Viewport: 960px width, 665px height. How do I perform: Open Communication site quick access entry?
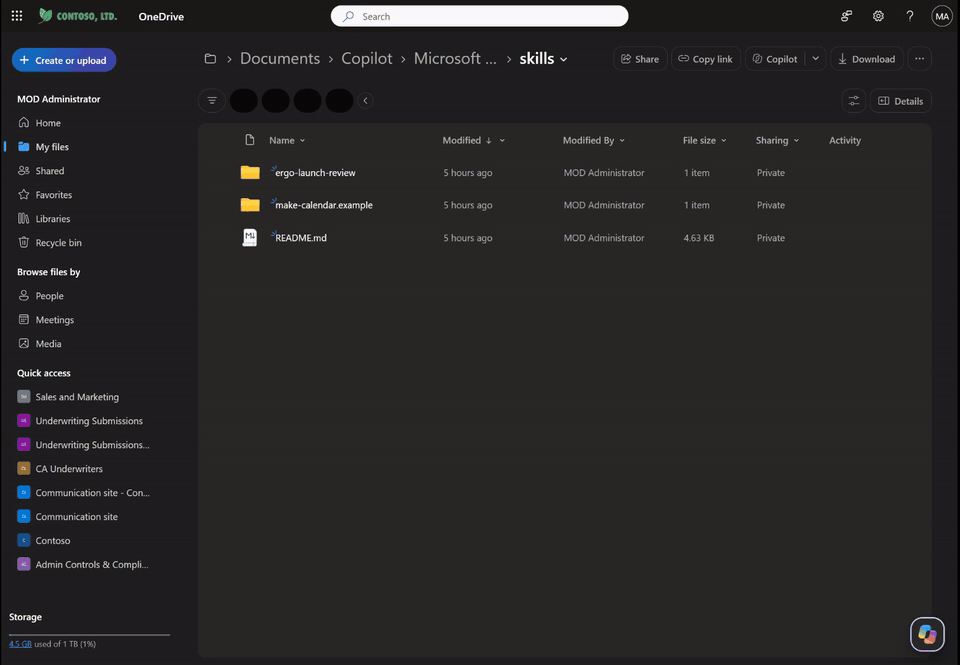point(76,517)
